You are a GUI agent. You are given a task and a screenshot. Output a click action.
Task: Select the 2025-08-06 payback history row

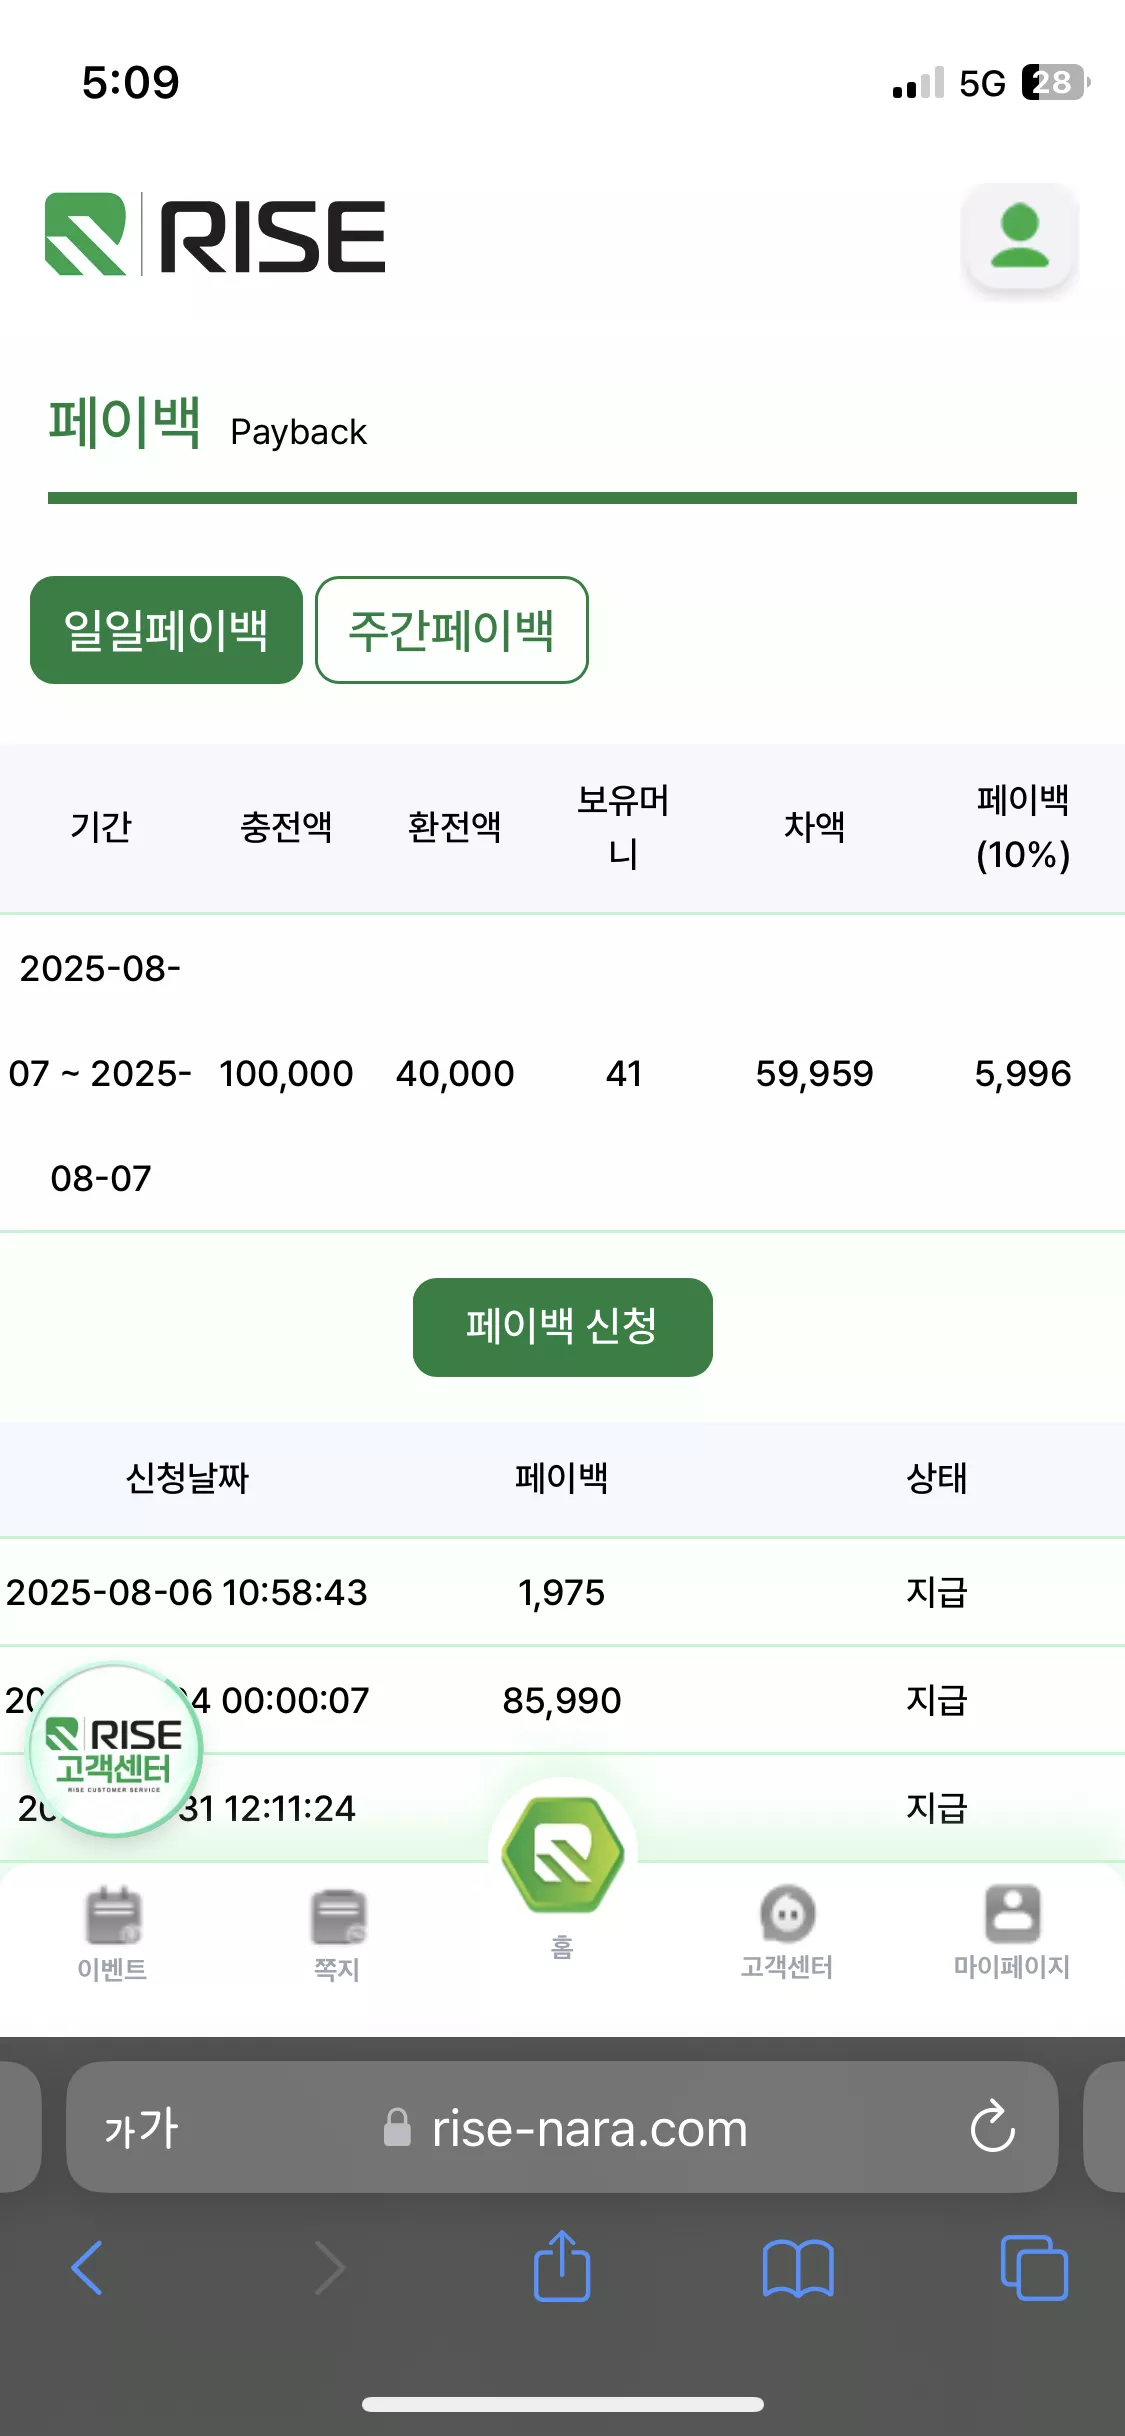(562, 1592)
